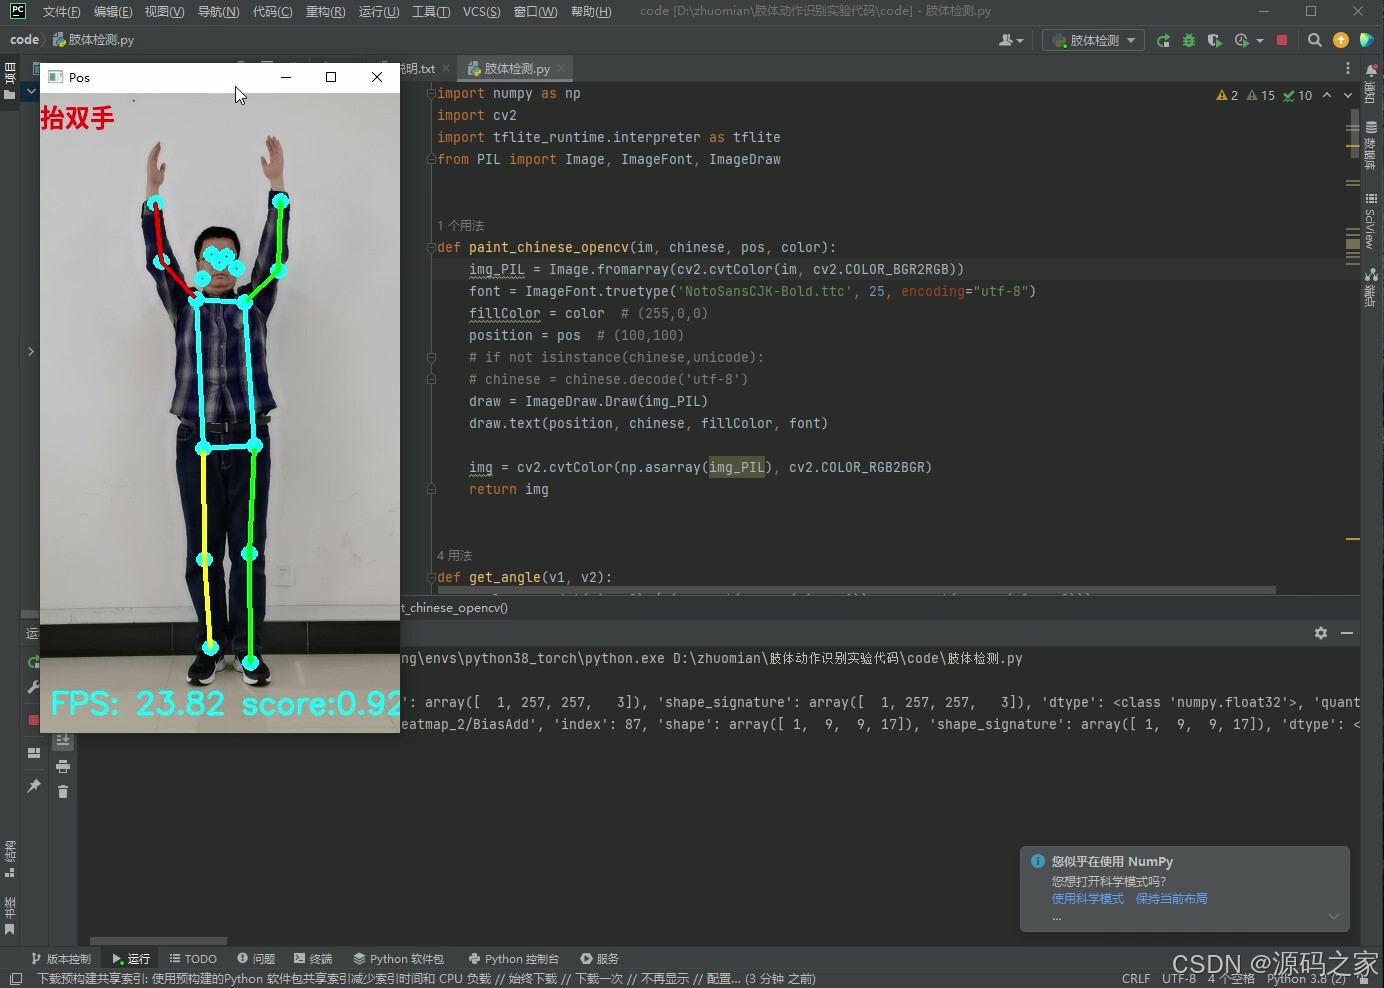Open the 运行(U) menu
Image resolution: width=1384 pixels, height=988 pixels.
(378, 12)
